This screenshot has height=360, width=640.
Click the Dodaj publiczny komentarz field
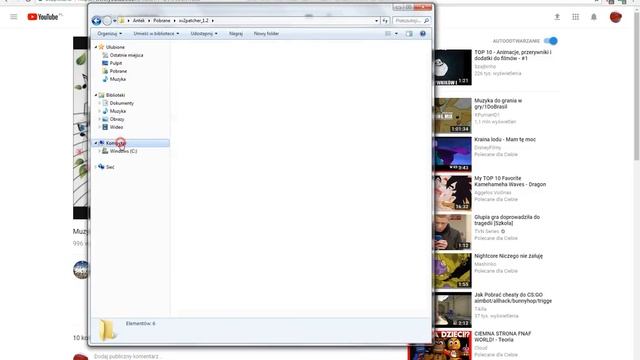pos(127,356)
